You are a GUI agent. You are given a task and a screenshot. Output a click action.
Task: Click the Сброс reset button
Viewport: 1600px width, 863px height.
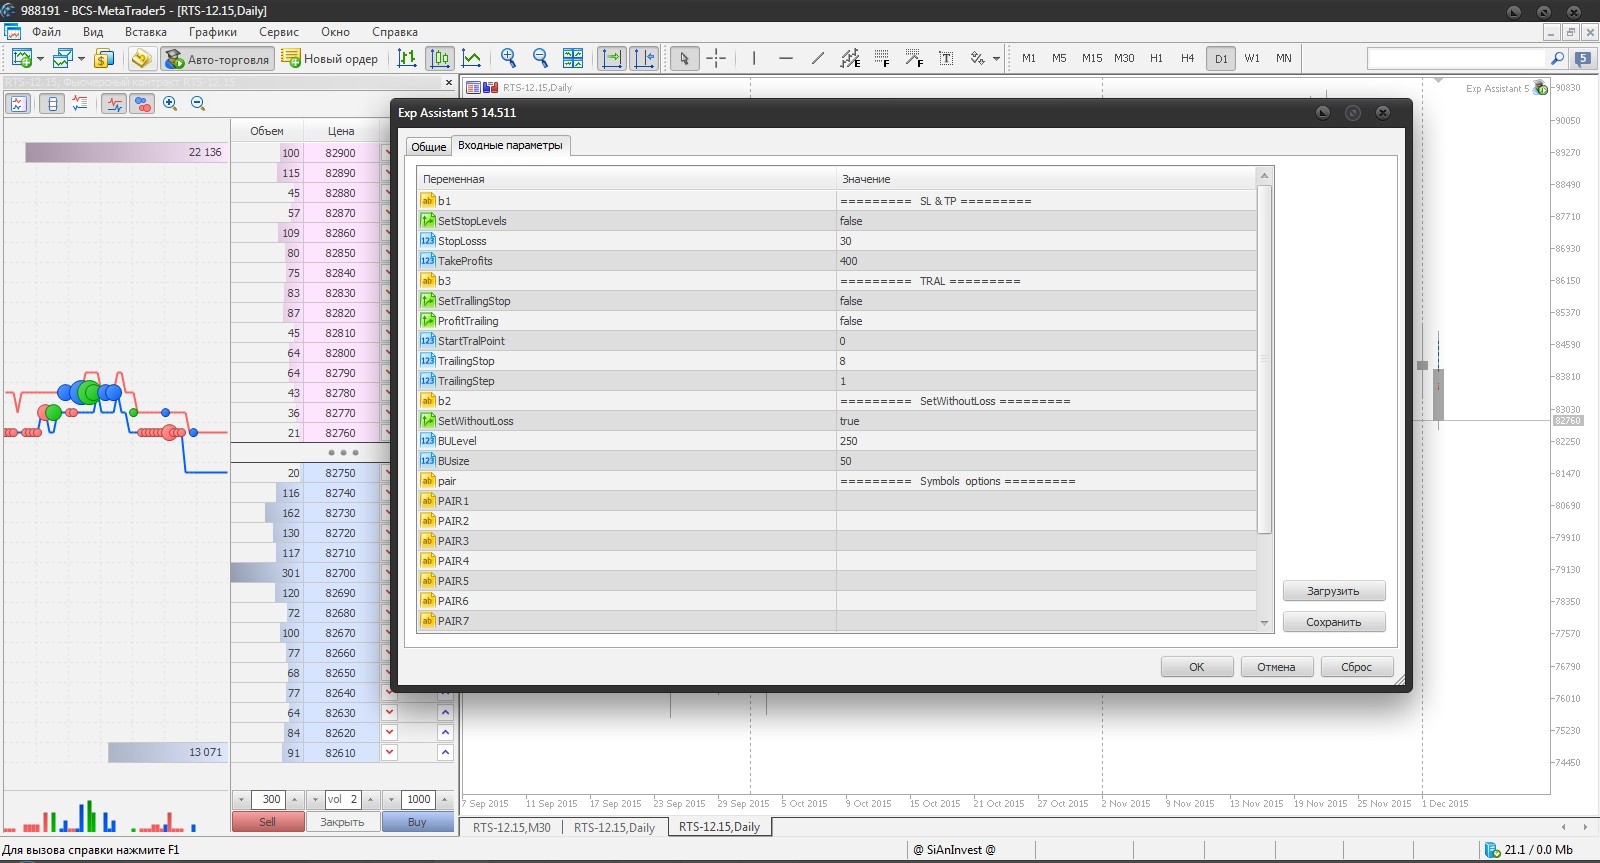click(1356, 667)
